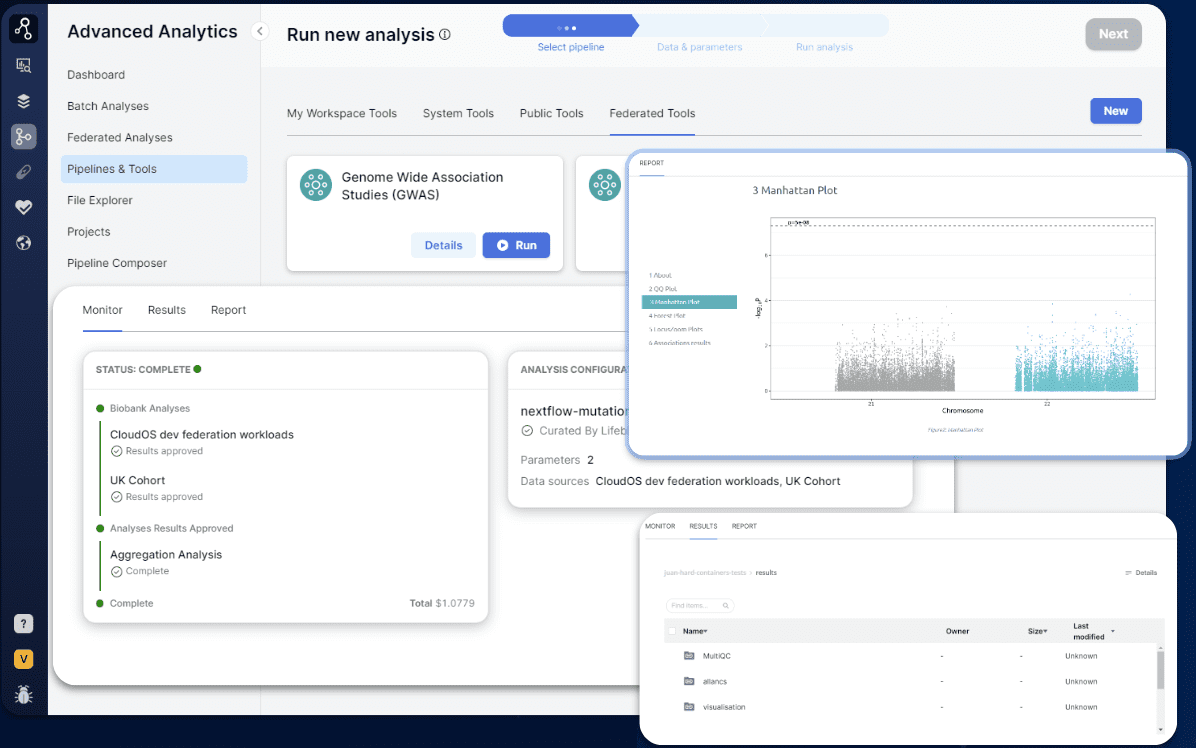Open help via the question mark icon
The width and height of the screenshot is (1196, 748).
[x=24, y=623]
